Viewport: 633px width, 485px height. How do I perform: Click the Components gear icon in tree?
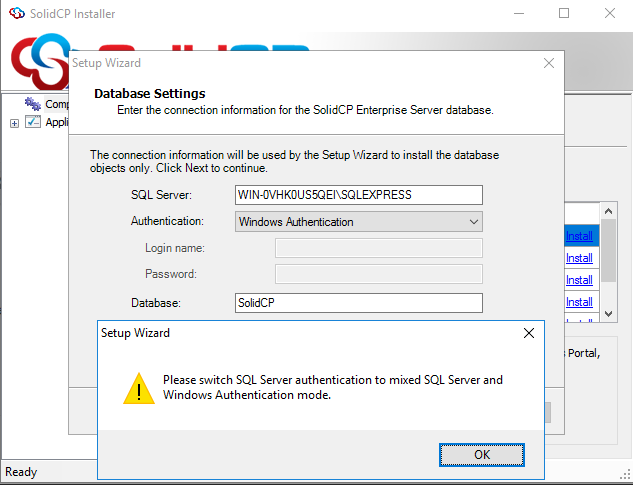33,104
